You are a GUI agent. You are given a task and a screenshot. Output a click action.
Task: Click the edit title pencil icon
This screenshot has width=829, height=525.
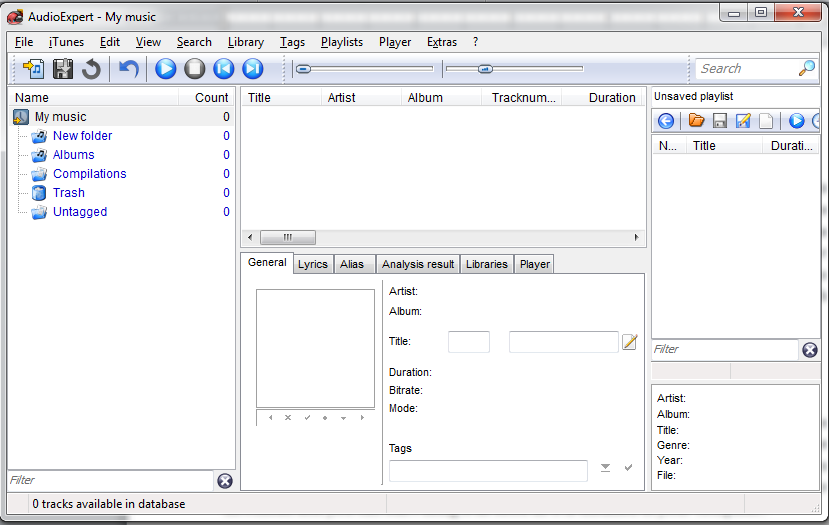click(630, 342)
